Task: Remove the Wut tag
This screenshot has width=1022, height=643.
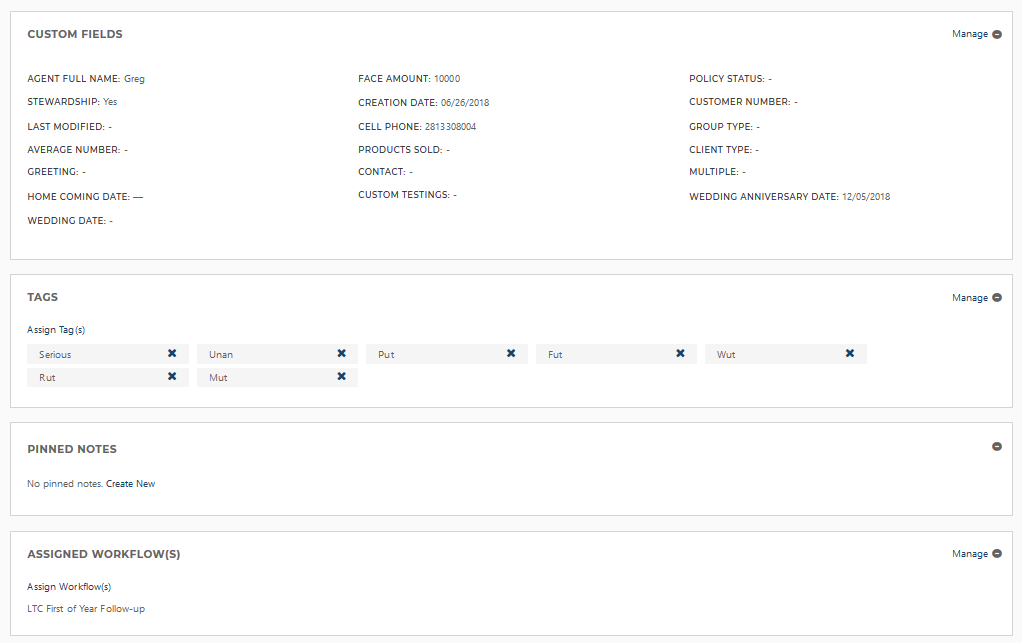Action: click(x=850, y=353)
